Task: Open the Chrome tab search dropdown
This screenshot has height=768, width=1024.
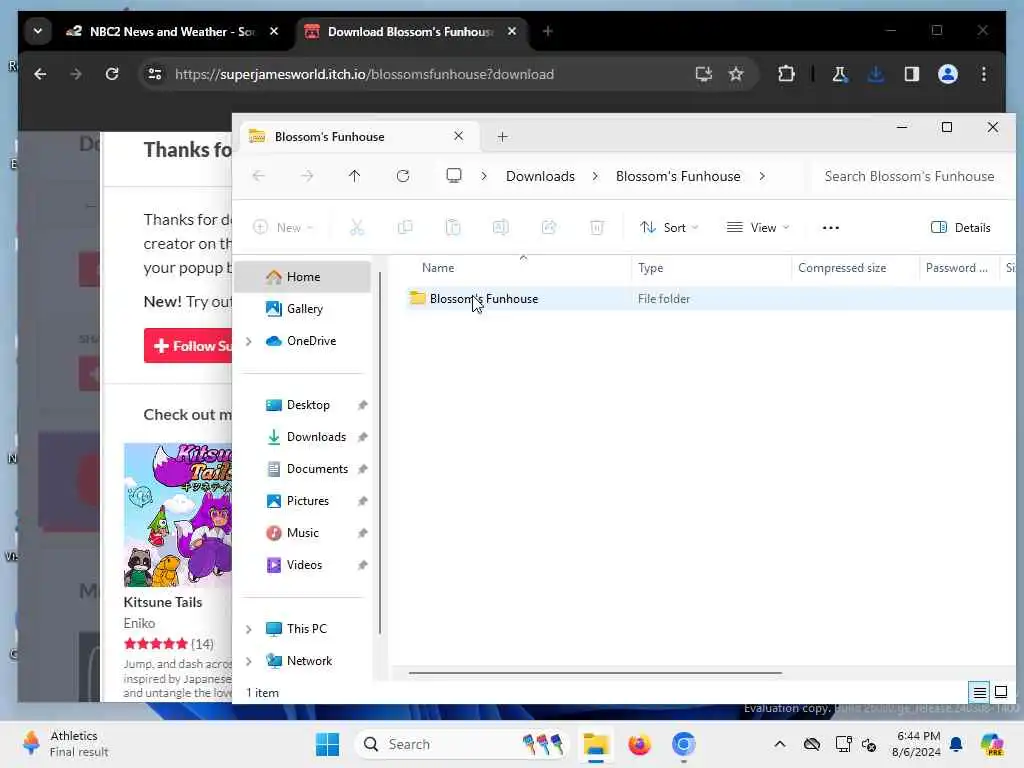Action: tap(38, 31)
